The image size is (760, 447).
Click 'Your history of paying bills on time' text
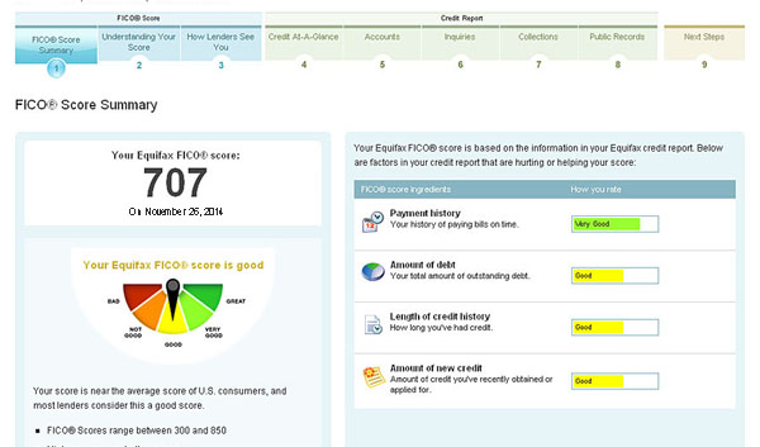(x=454, y=224)
